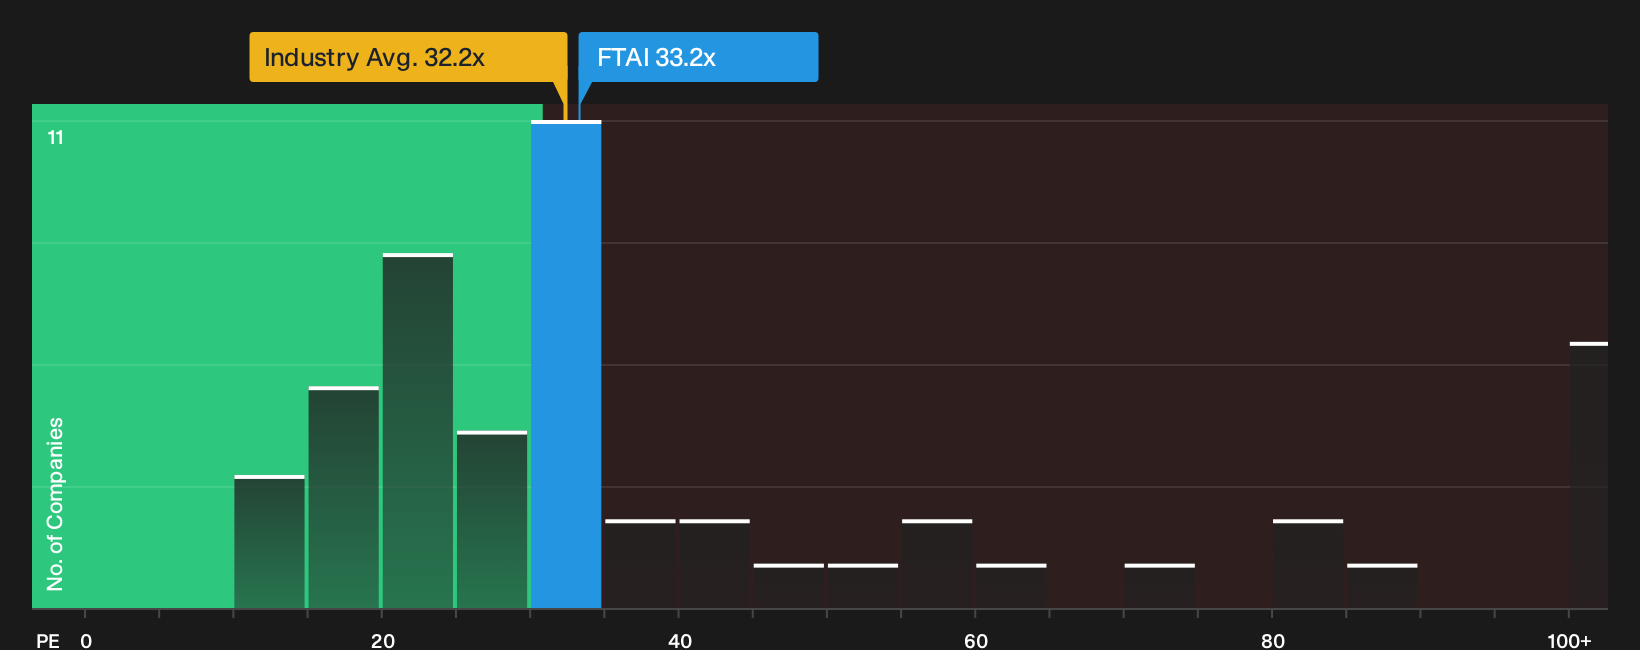
Task: Click the bar at PE 80-85
Action: point(1308,564)
